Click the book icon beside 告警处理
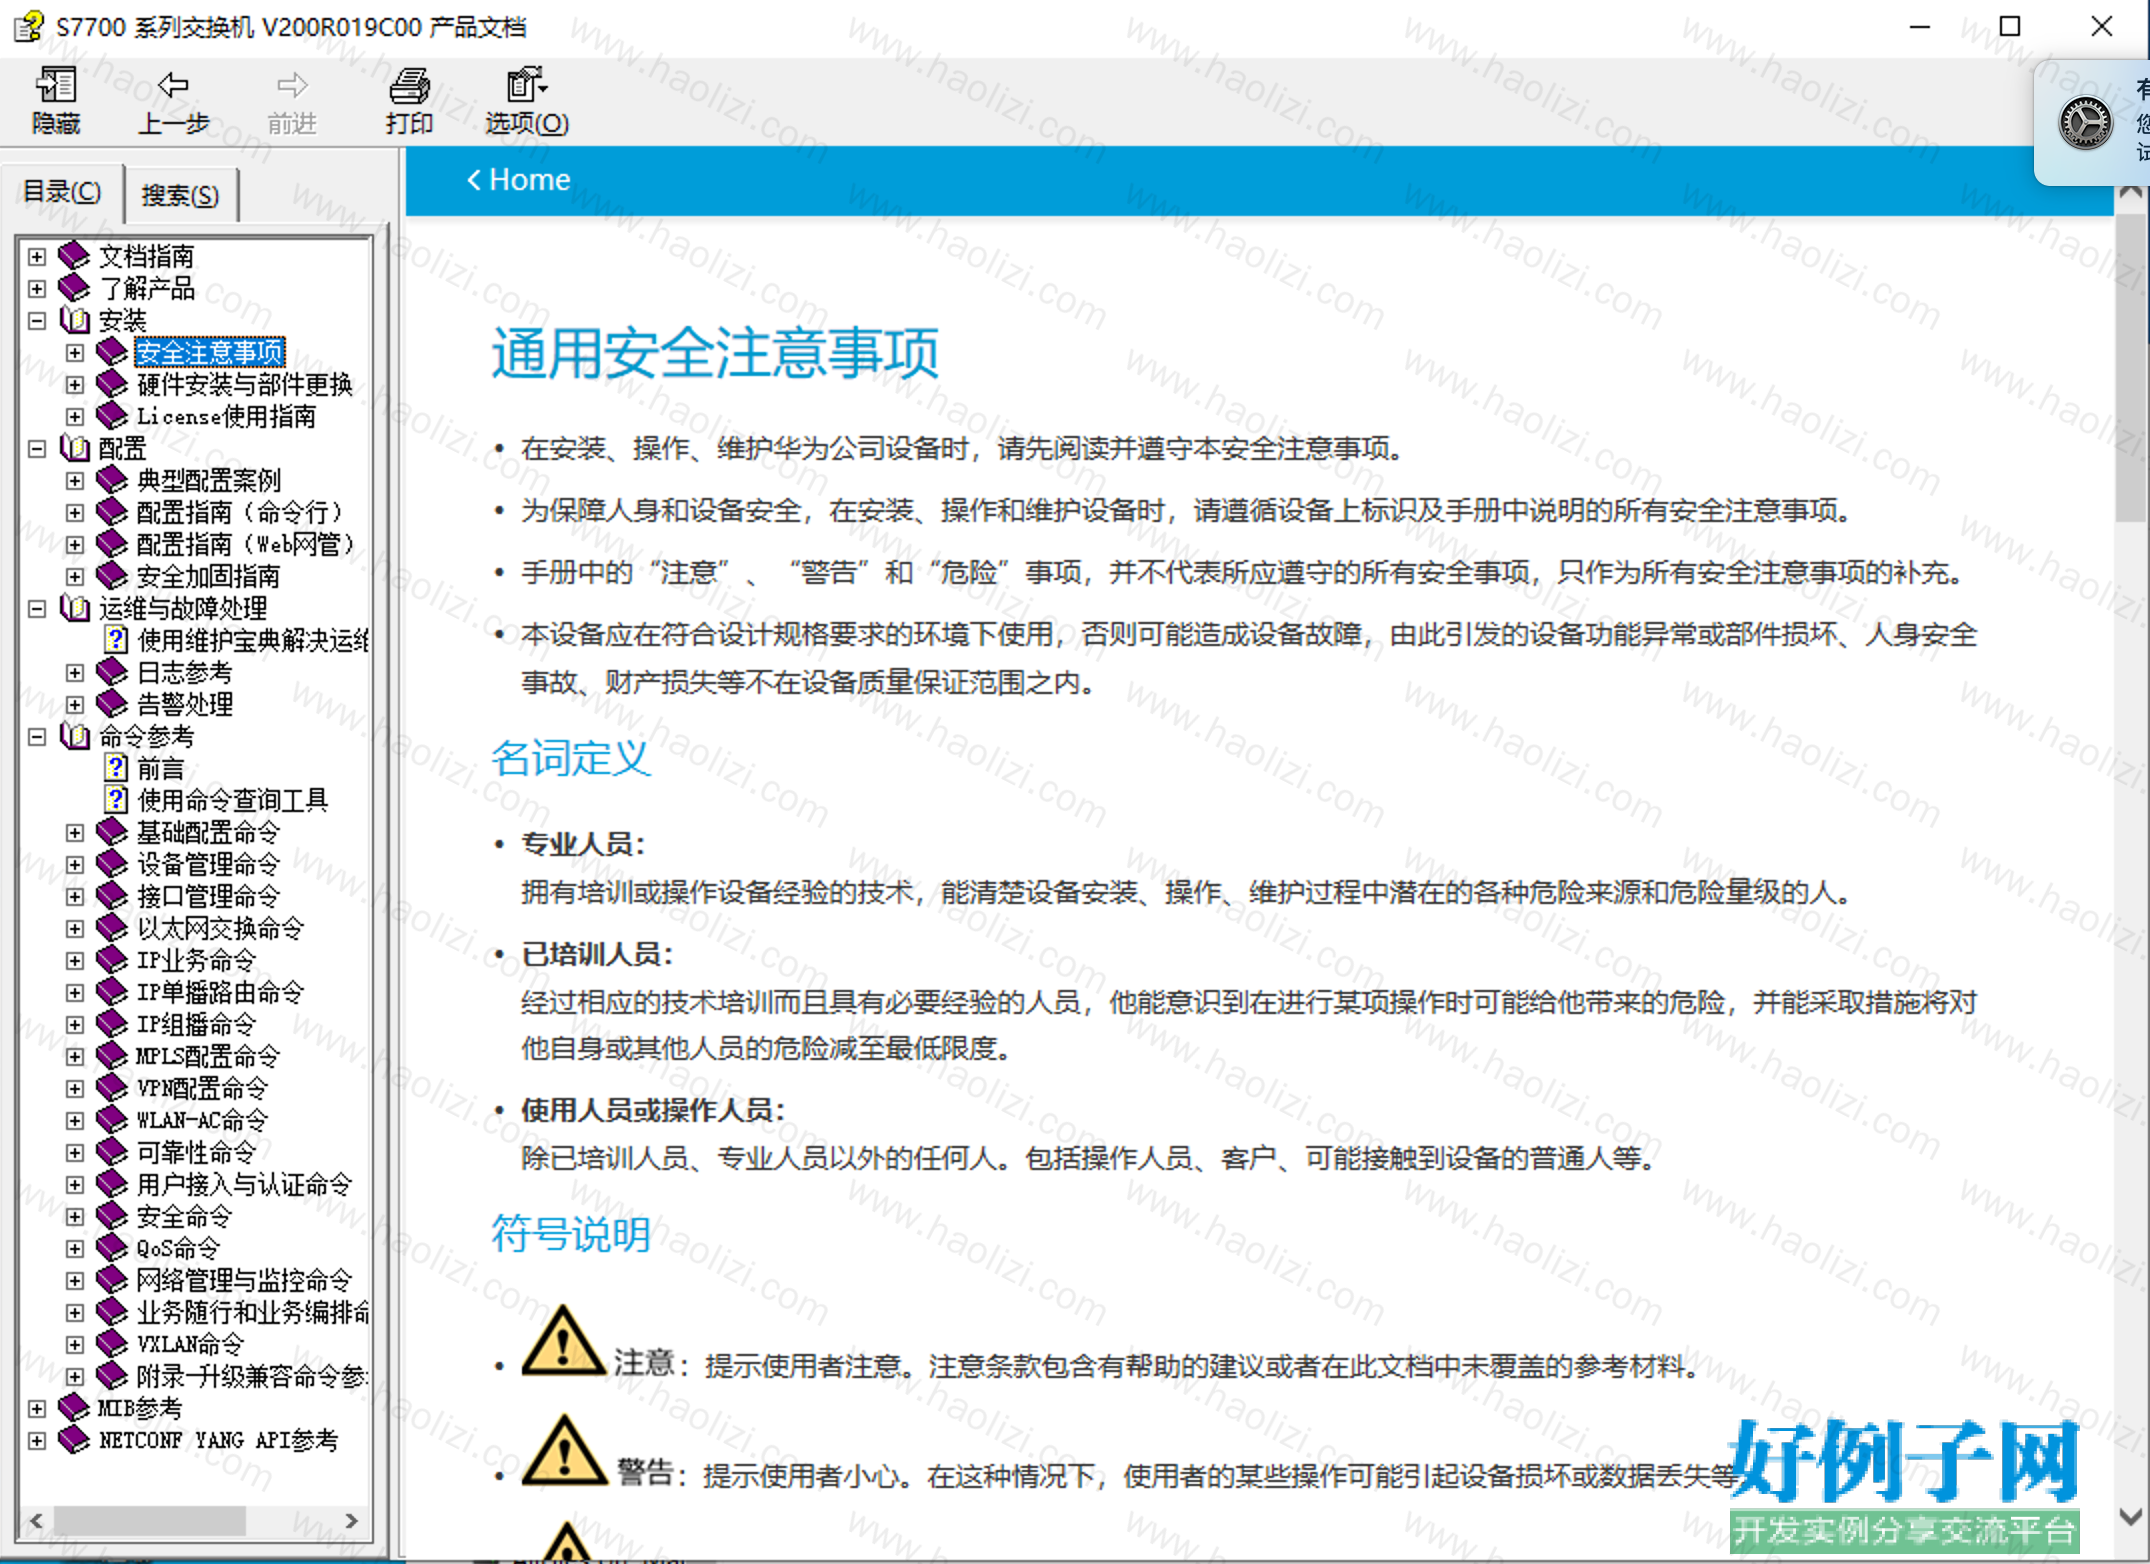2150x1564 pixels. 112,704
